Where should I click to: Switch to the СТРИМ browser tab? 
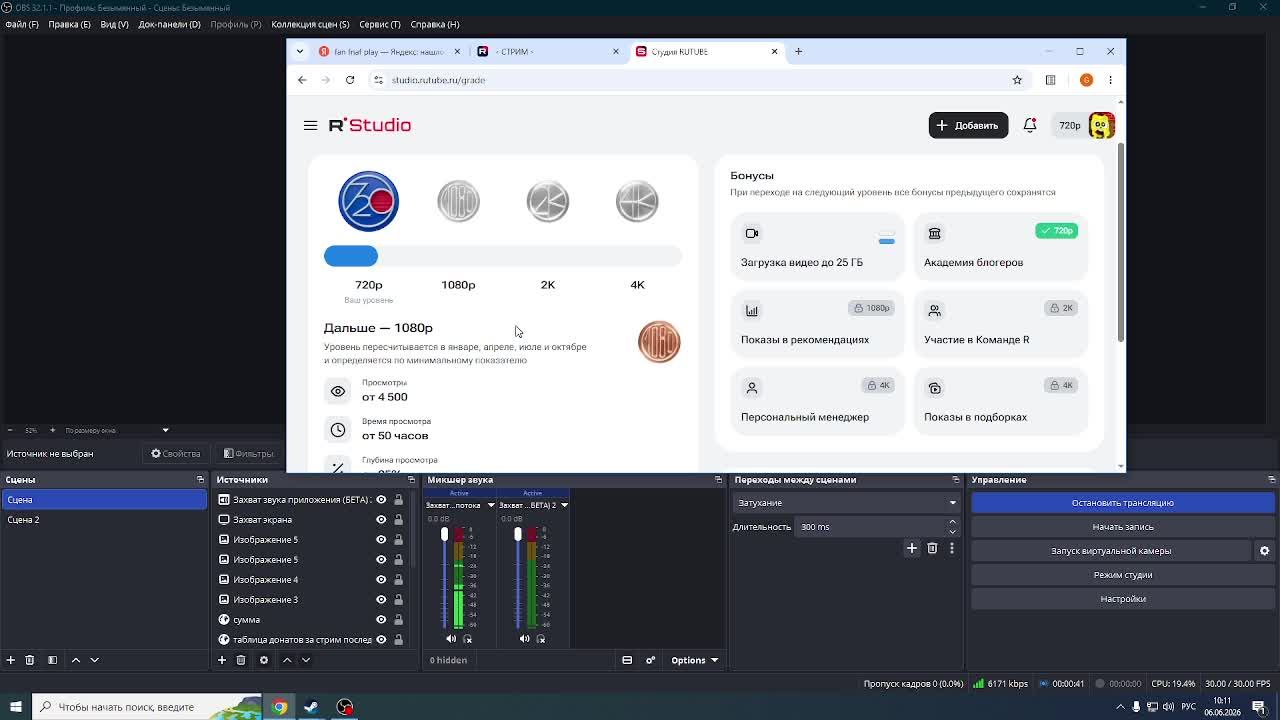[549, 51]
